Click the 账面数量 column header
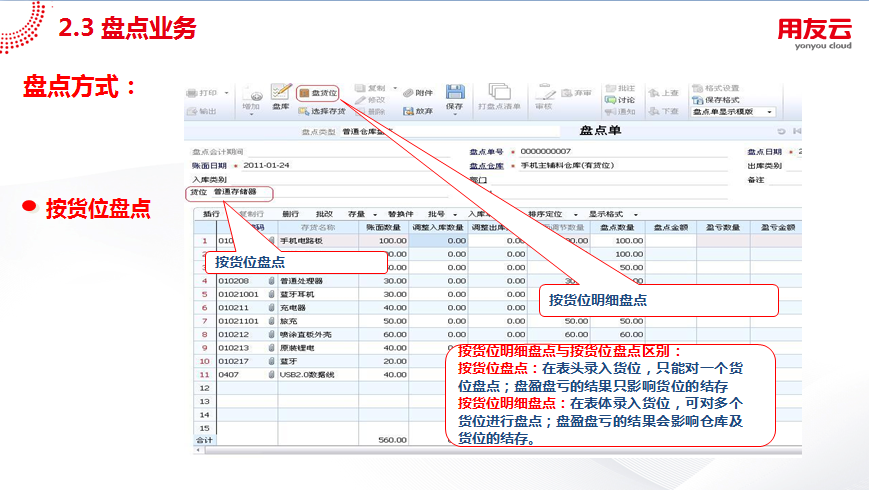The image size is (869, 490). pos(383,227)
